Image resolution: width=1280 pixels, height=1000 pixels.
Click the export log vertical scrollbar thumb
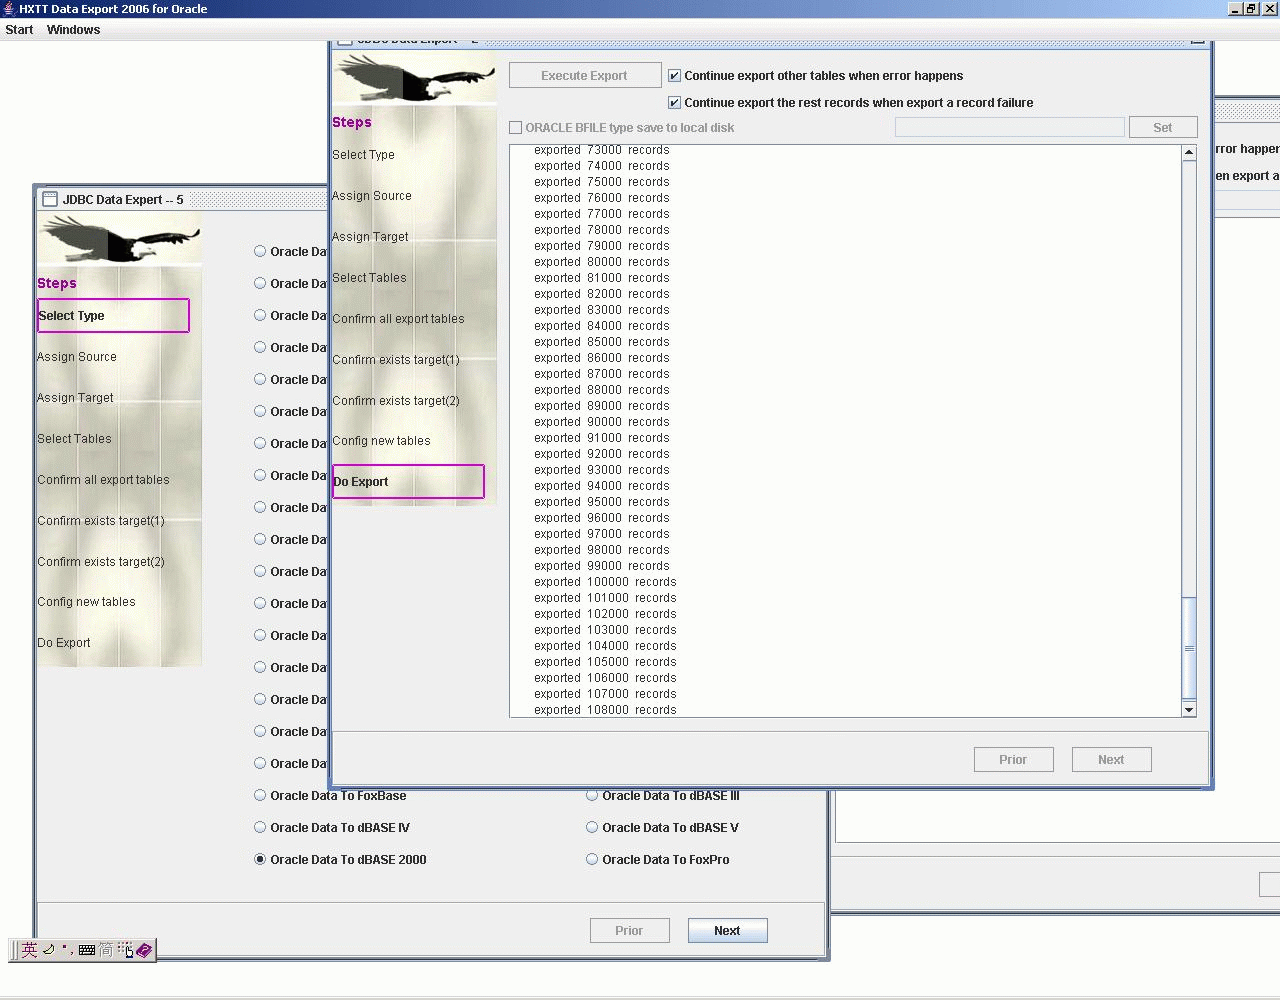(x=1189, y=648)
